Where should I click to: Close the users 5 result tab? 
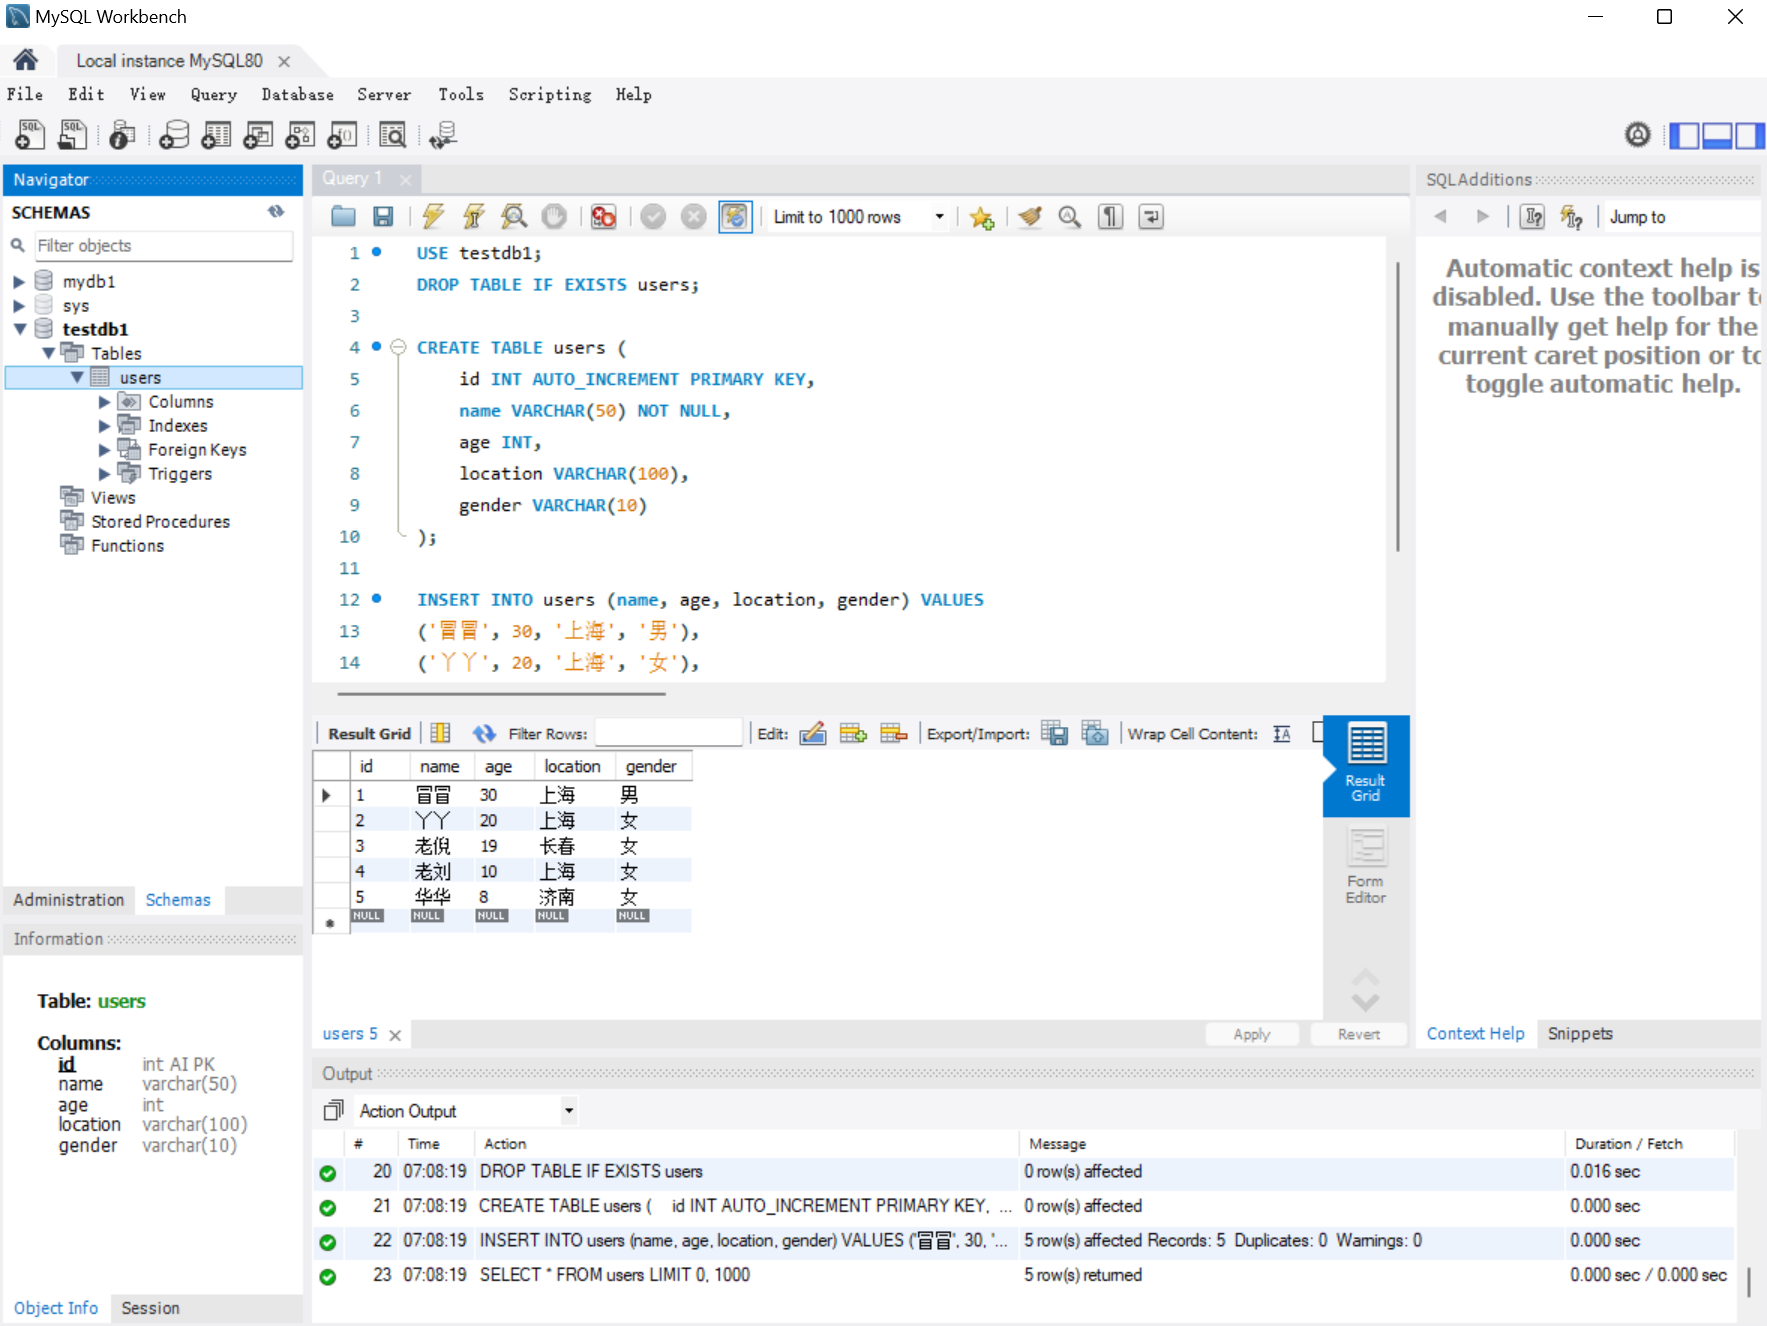point(395,1035)
